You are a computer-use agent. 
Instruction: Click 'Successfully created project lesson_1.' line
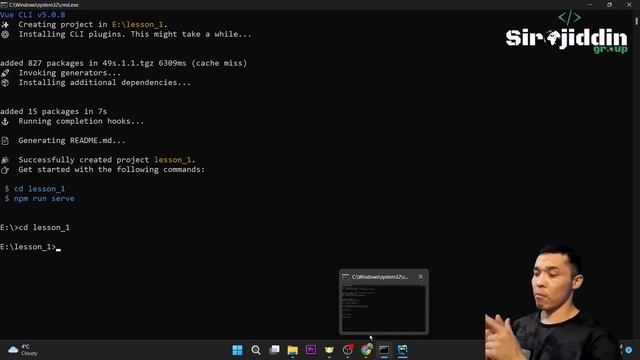click(x=107, y=160)
